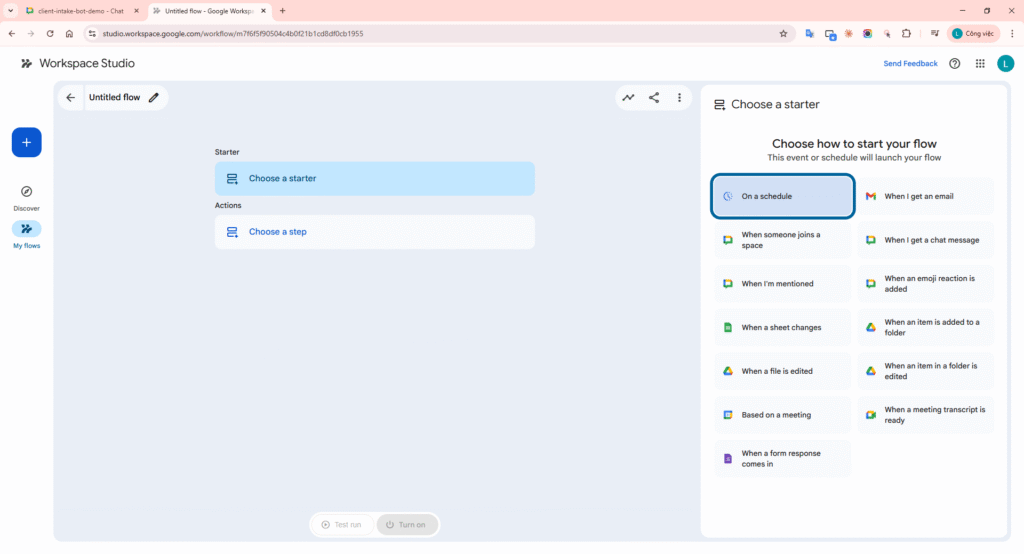Screen dimensions: 1024x554
Task: Open the Discover compass icon
Action: point(26,192)
